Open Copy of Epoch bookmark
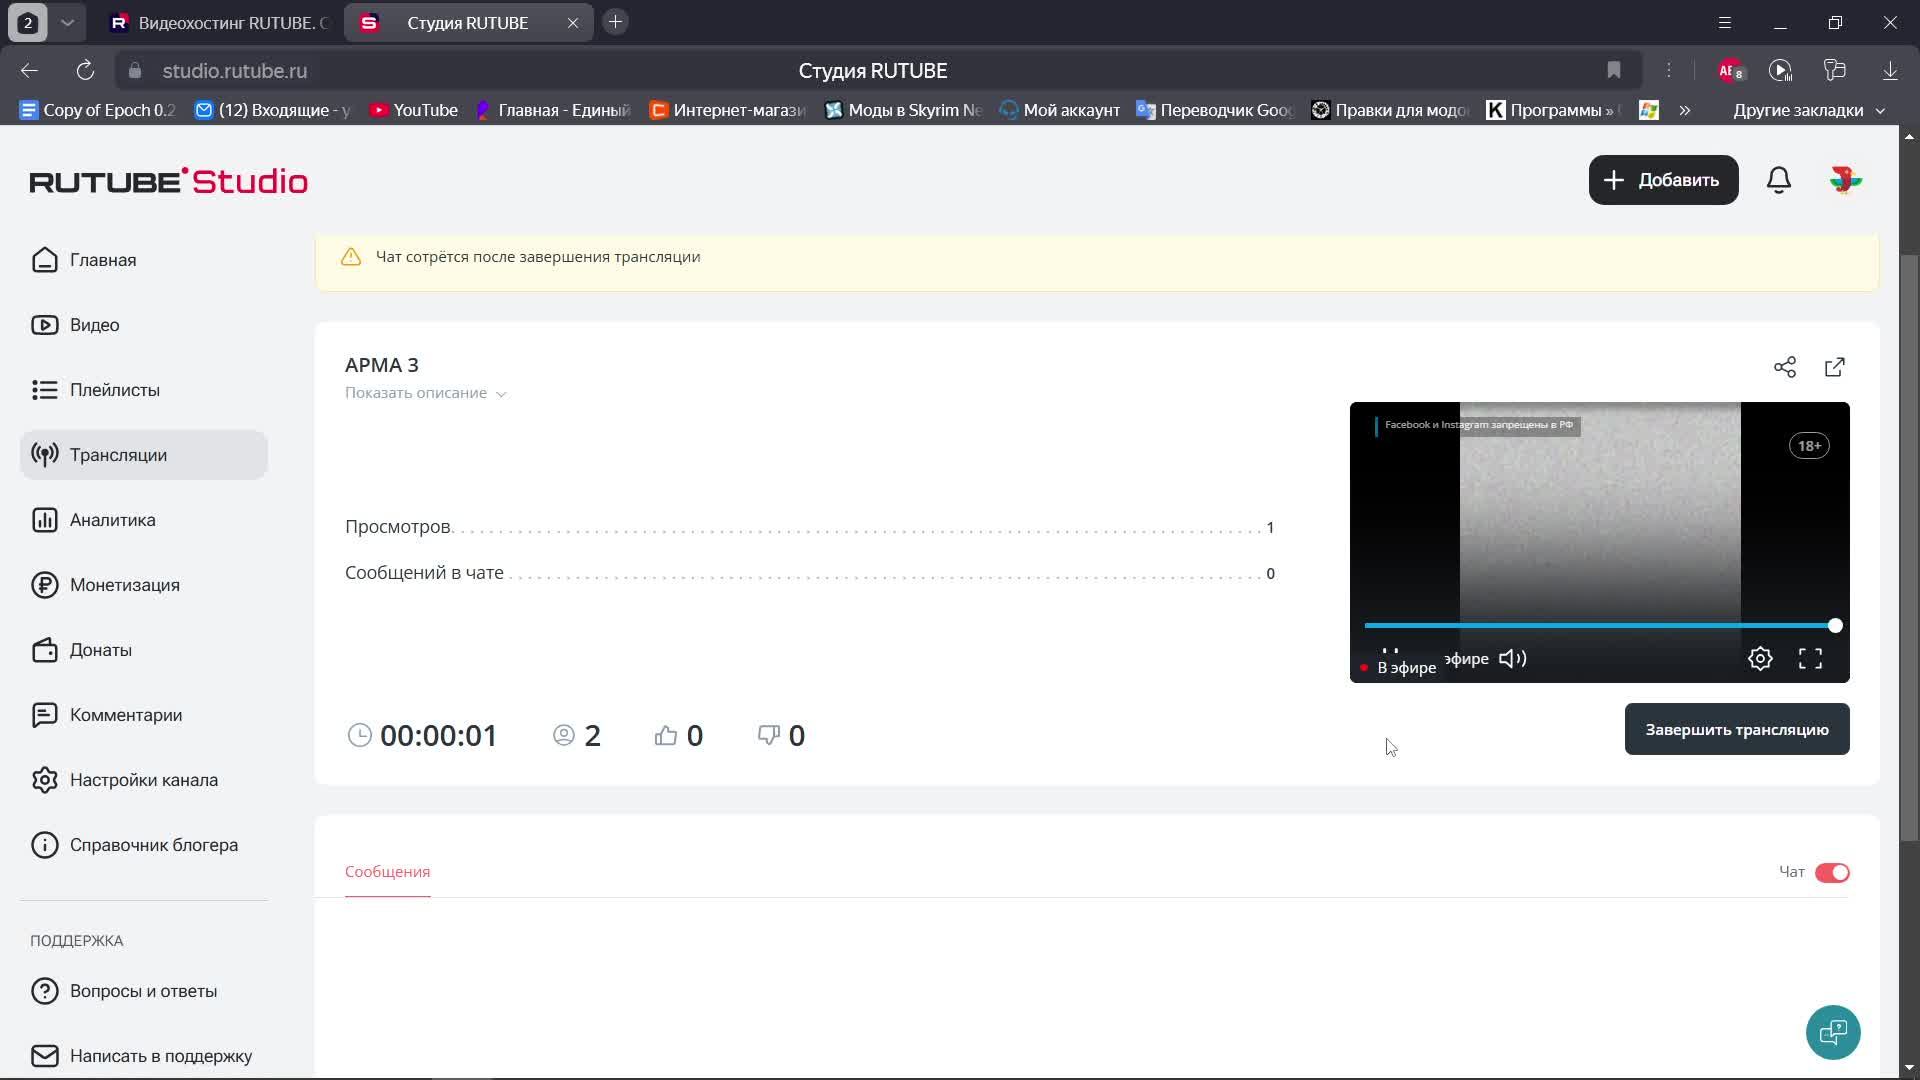This screenshot has height=1080, width=1920. [x=98, y=110]
